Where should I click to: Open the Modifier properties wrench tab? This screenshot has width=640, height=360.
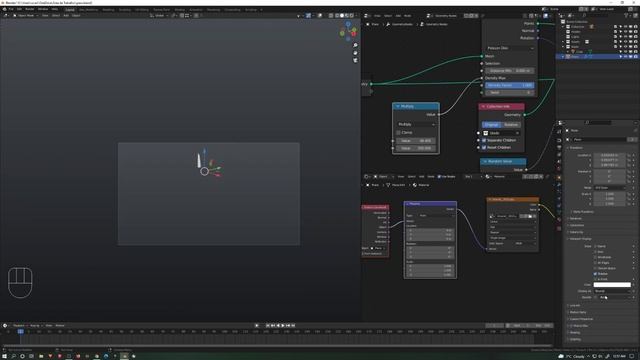[559, 184]
